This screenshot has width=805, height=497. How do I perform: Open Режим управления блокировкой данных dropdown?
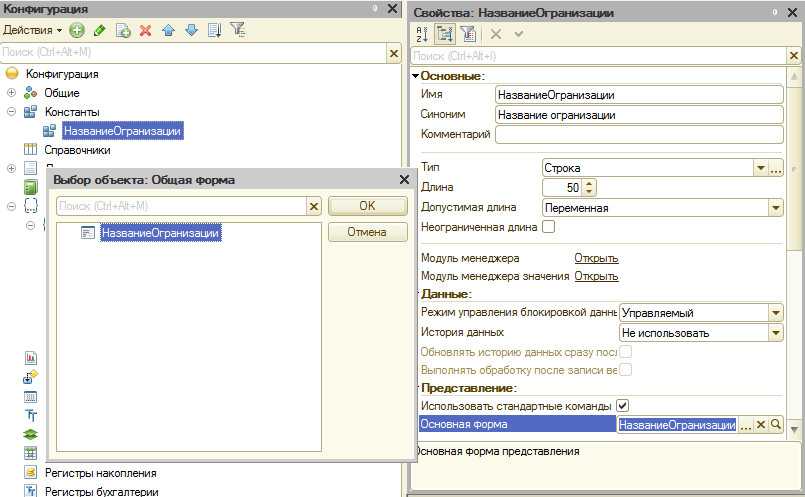pos(775,313)
